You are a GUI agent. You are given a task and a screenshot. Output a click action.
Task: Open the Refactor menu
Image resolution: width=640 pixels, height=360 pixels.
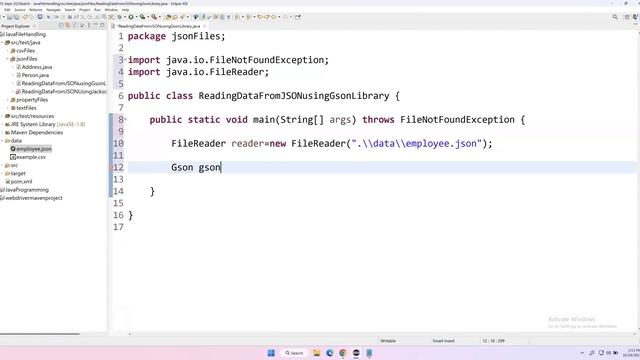[36, 10]
